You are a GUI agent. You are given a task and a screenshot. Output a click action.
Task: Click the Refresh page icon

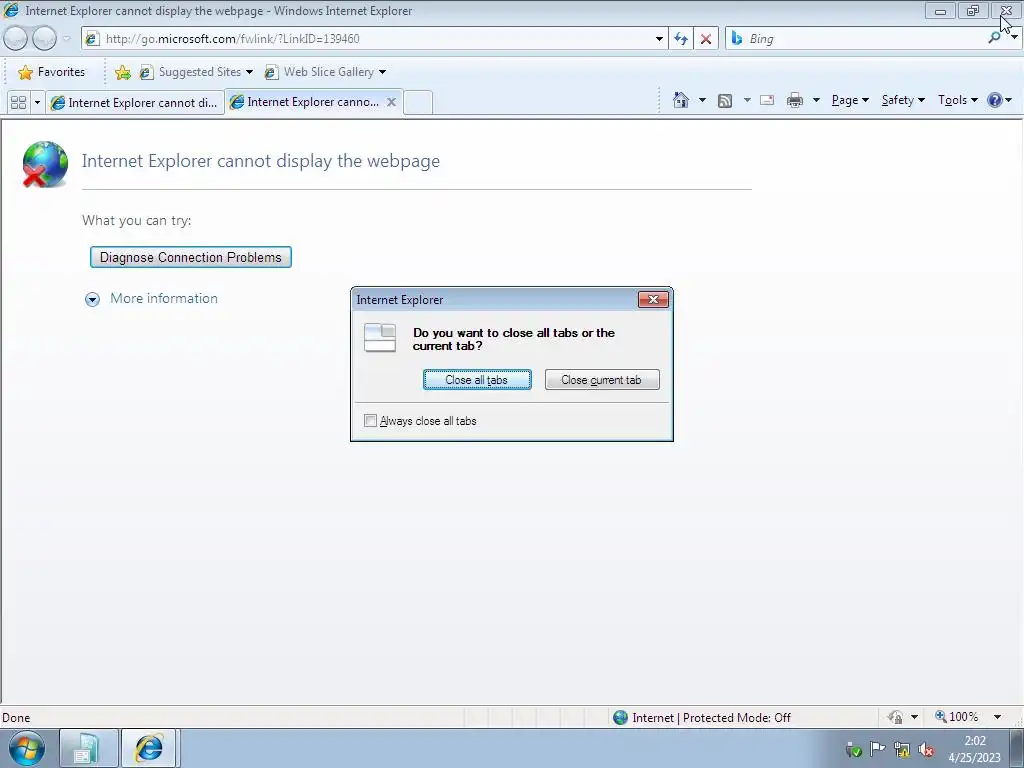click(681, 39)
